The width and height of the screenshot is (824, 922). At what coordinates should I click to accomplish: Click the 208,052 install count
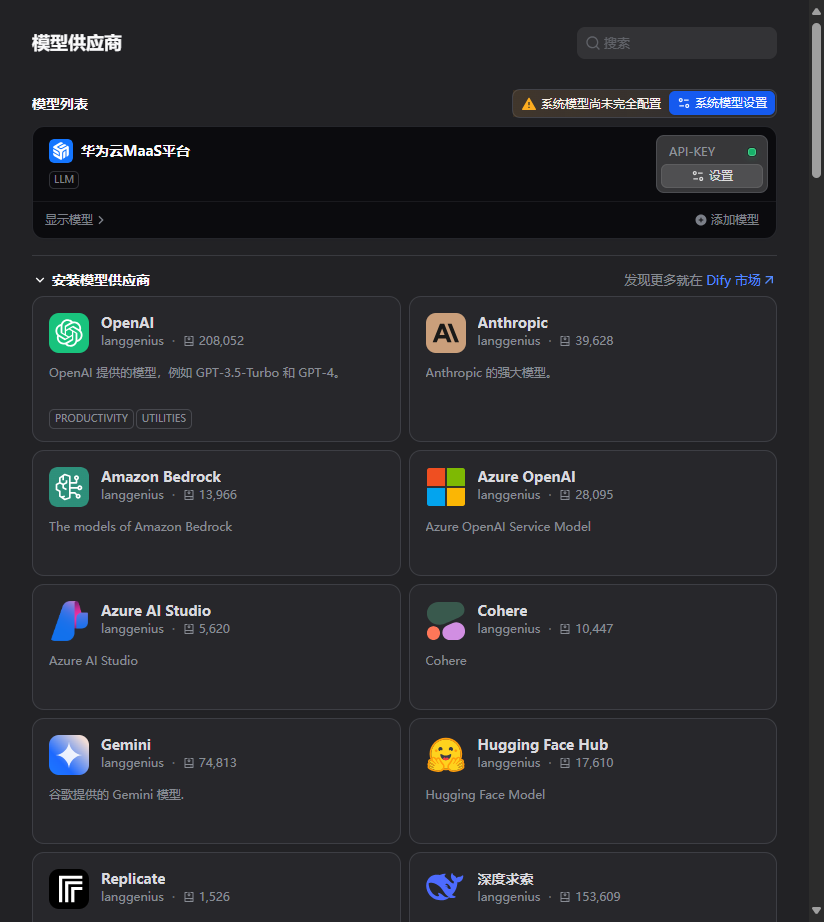(x=221, y=341)
